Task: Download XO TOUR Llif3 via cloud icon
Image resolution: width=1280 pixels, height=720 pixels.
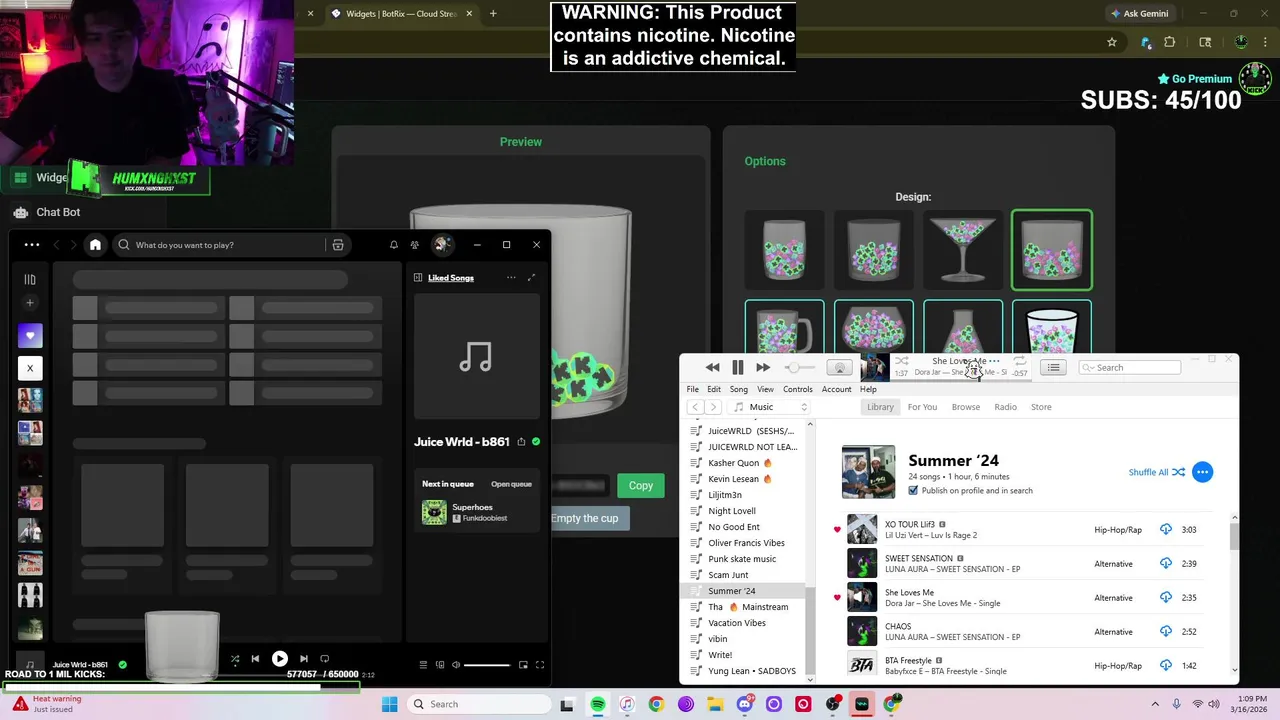Action: click(1166, 530)
